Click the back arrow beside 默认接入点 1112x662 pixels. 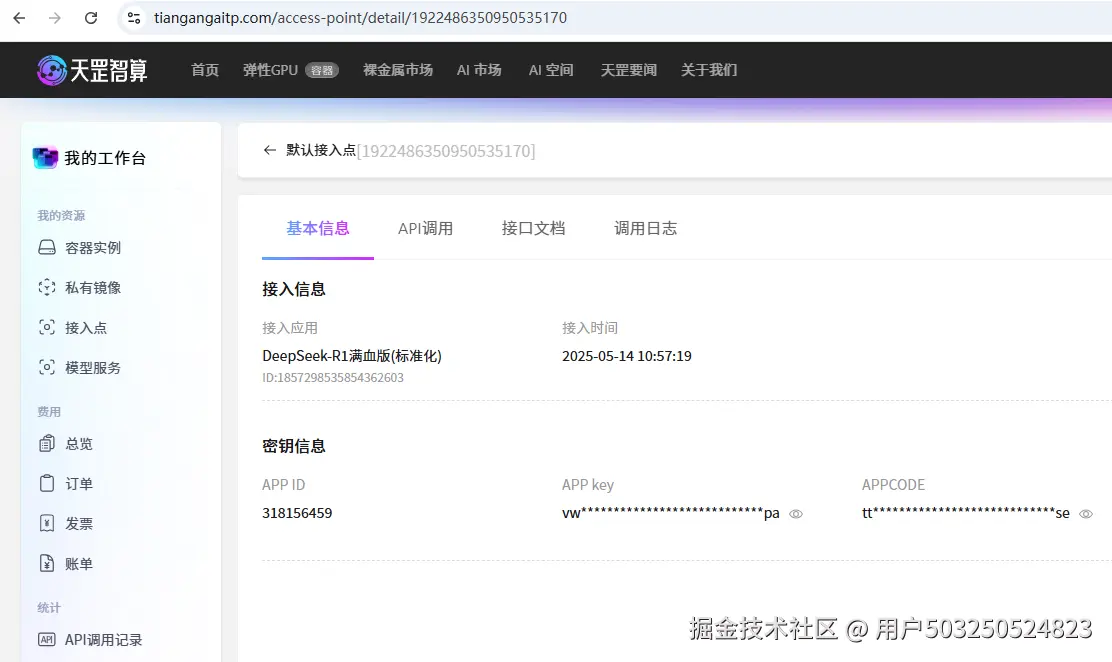(x=269, y=150)
